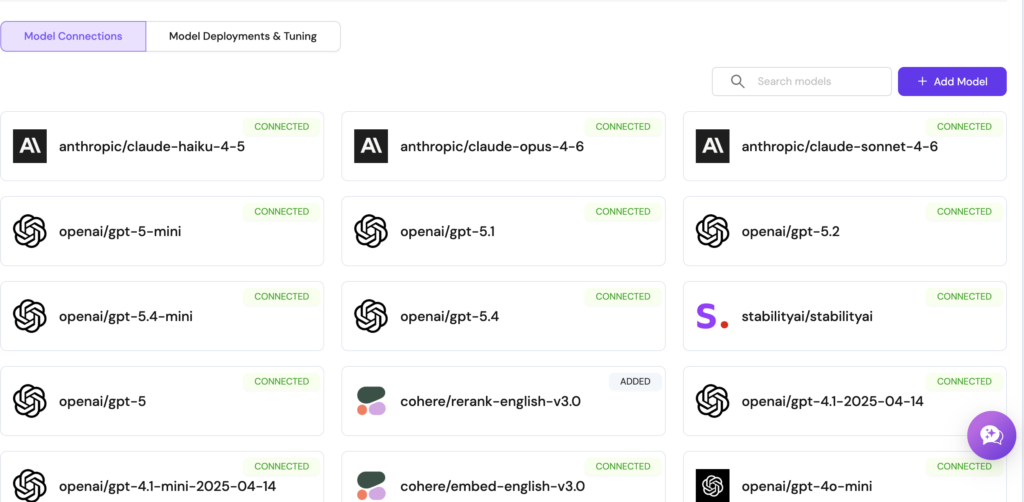Click CONNECTED badge on stabilityai card
Image resolution: width=1024 pixels, height=502 pixels.
(x=964, y=296)
